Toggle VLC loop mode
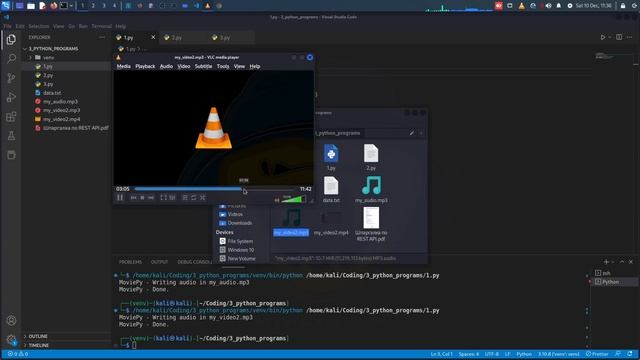Viewport: 640px width, 360px height. [x=194, y=198]
